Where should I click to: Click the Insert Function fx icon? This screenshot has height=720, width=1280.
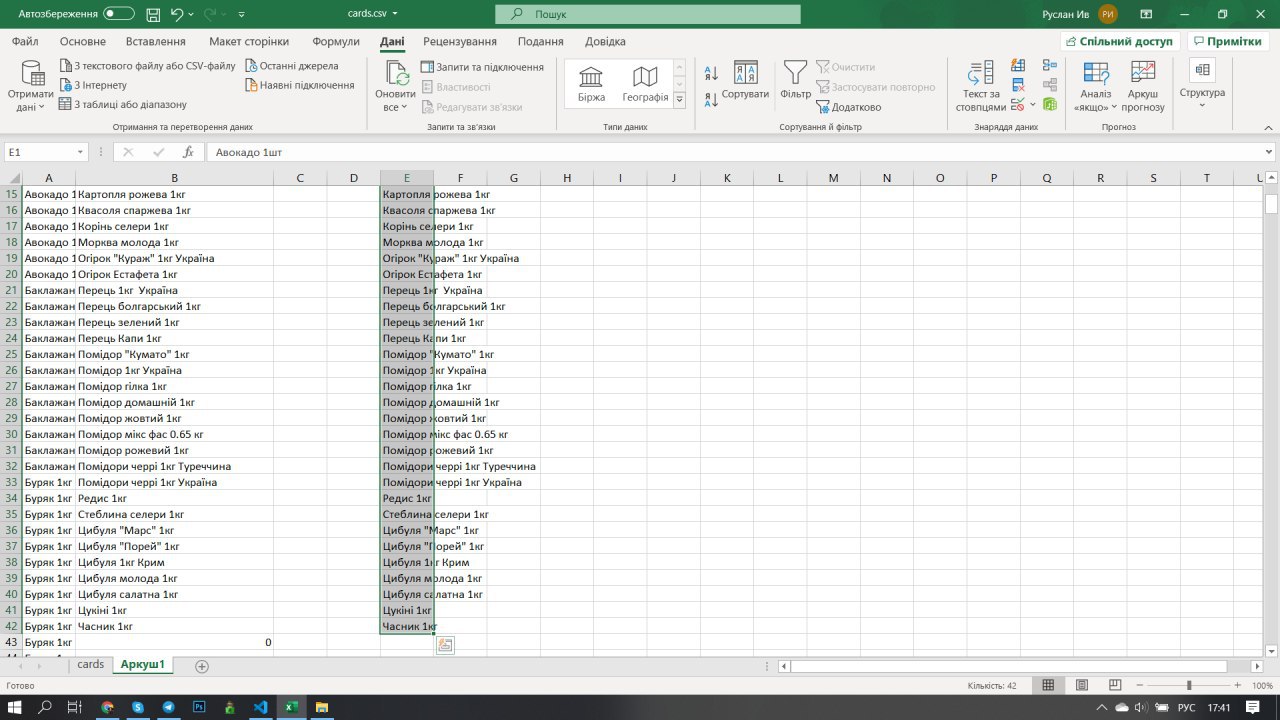(188, 152)
